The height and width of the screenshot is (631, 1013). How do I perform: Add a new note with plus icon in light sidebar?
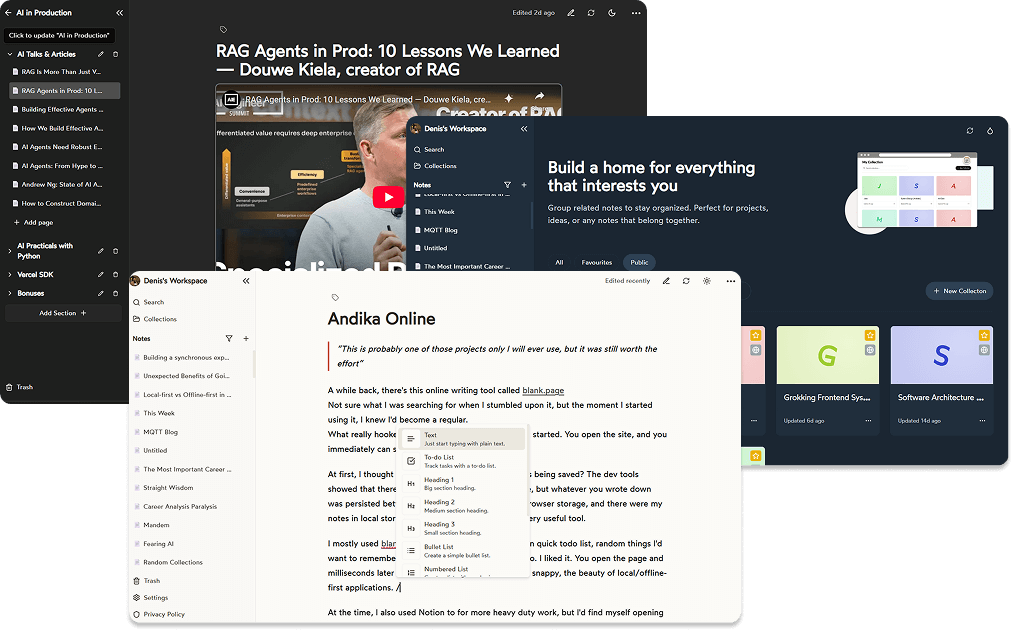(246, 339)
